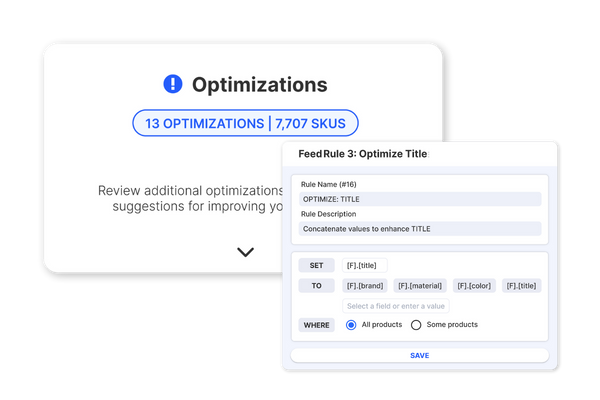Image resolution: width=600 pixels, height=400 pixels.
Task: Select the Some products radio button
Action: 416,325
